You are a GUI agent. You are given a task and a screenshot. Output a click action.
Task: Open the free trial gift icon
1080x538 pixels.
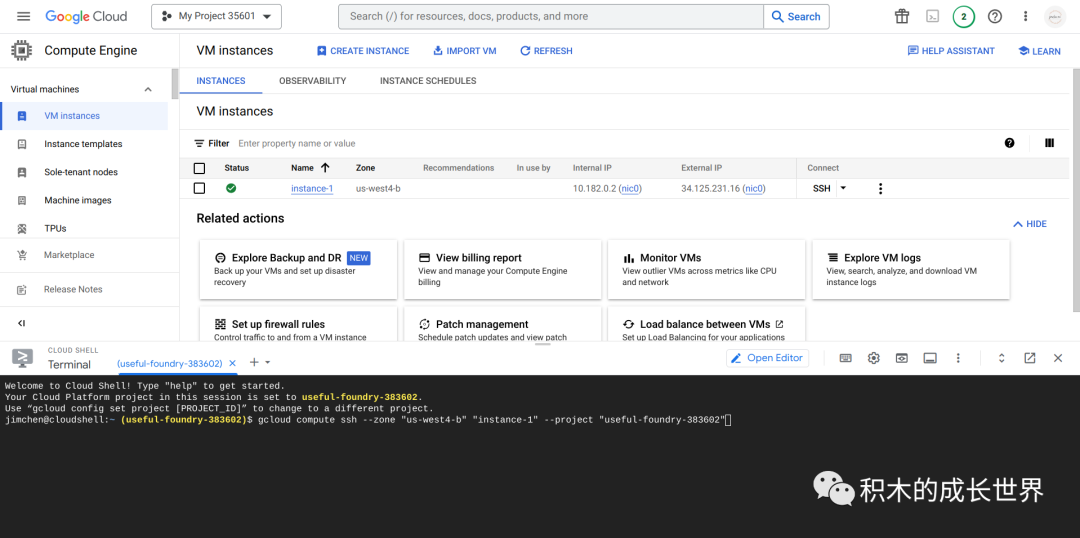point(902,17)
